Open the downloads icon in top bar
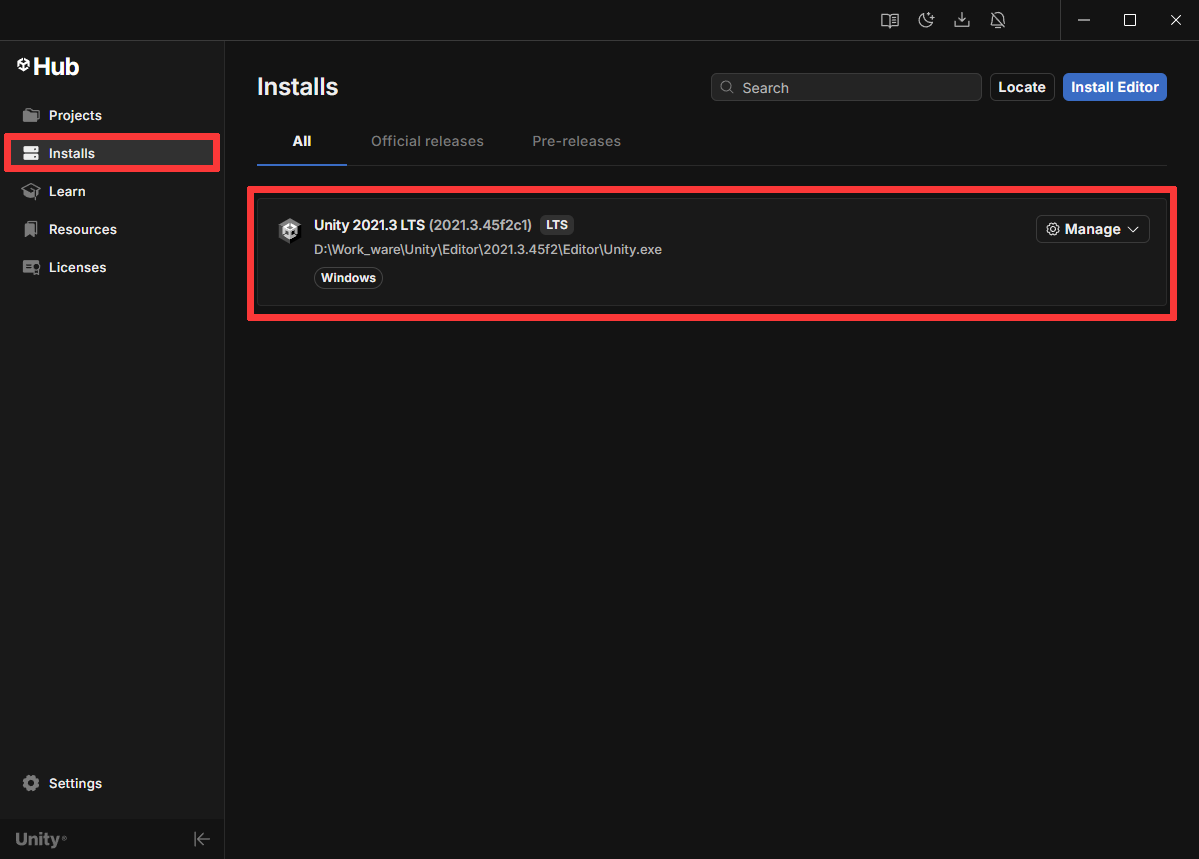Viewport: 1199px width, 859px height. 962,20
